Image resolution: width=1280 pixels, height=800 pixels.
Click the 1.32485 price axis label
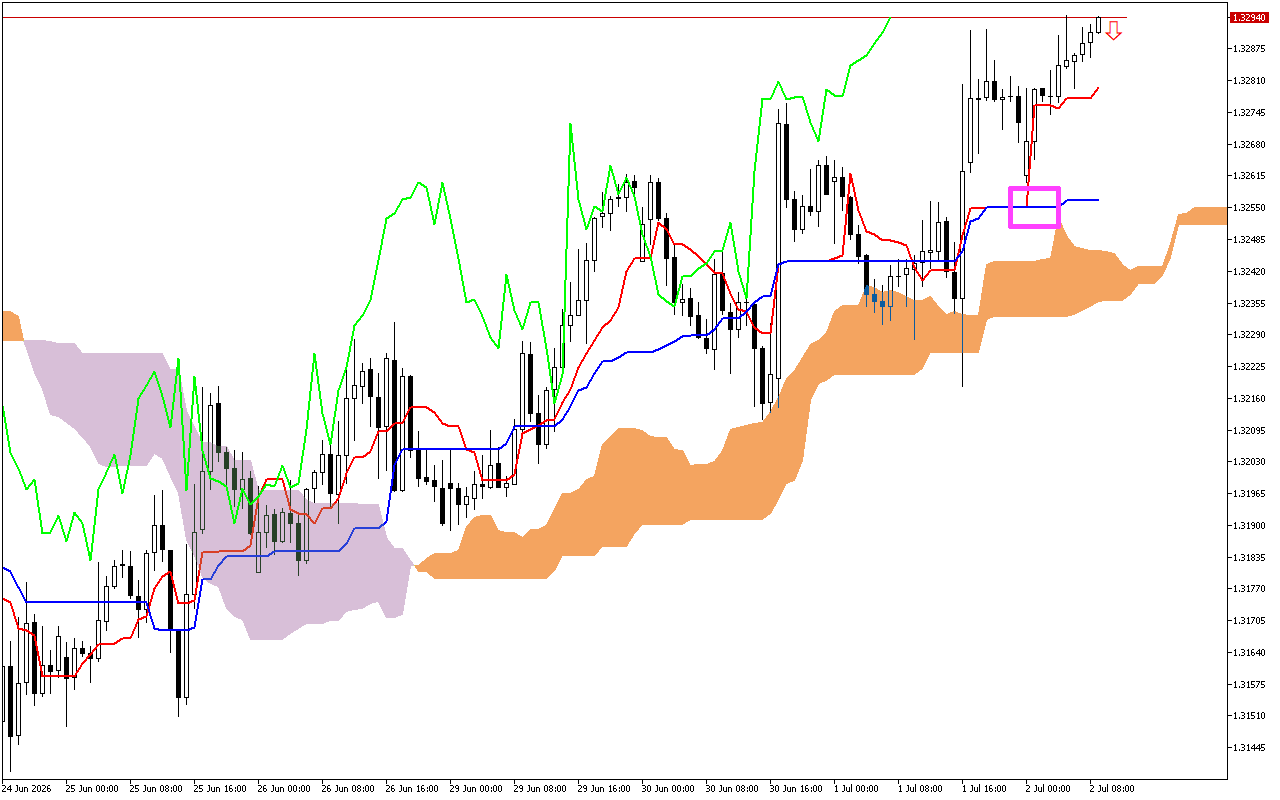(1248, 240)
